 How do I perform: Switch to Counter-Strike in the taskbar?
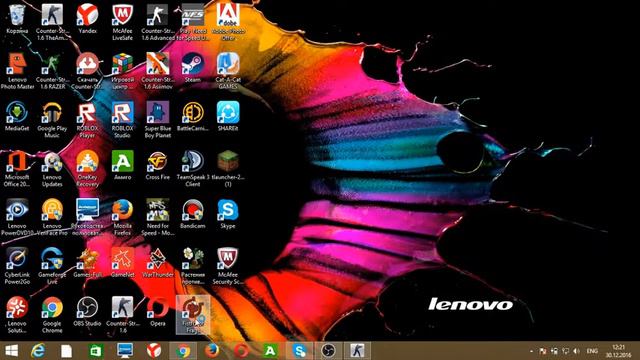click(357, 351)
